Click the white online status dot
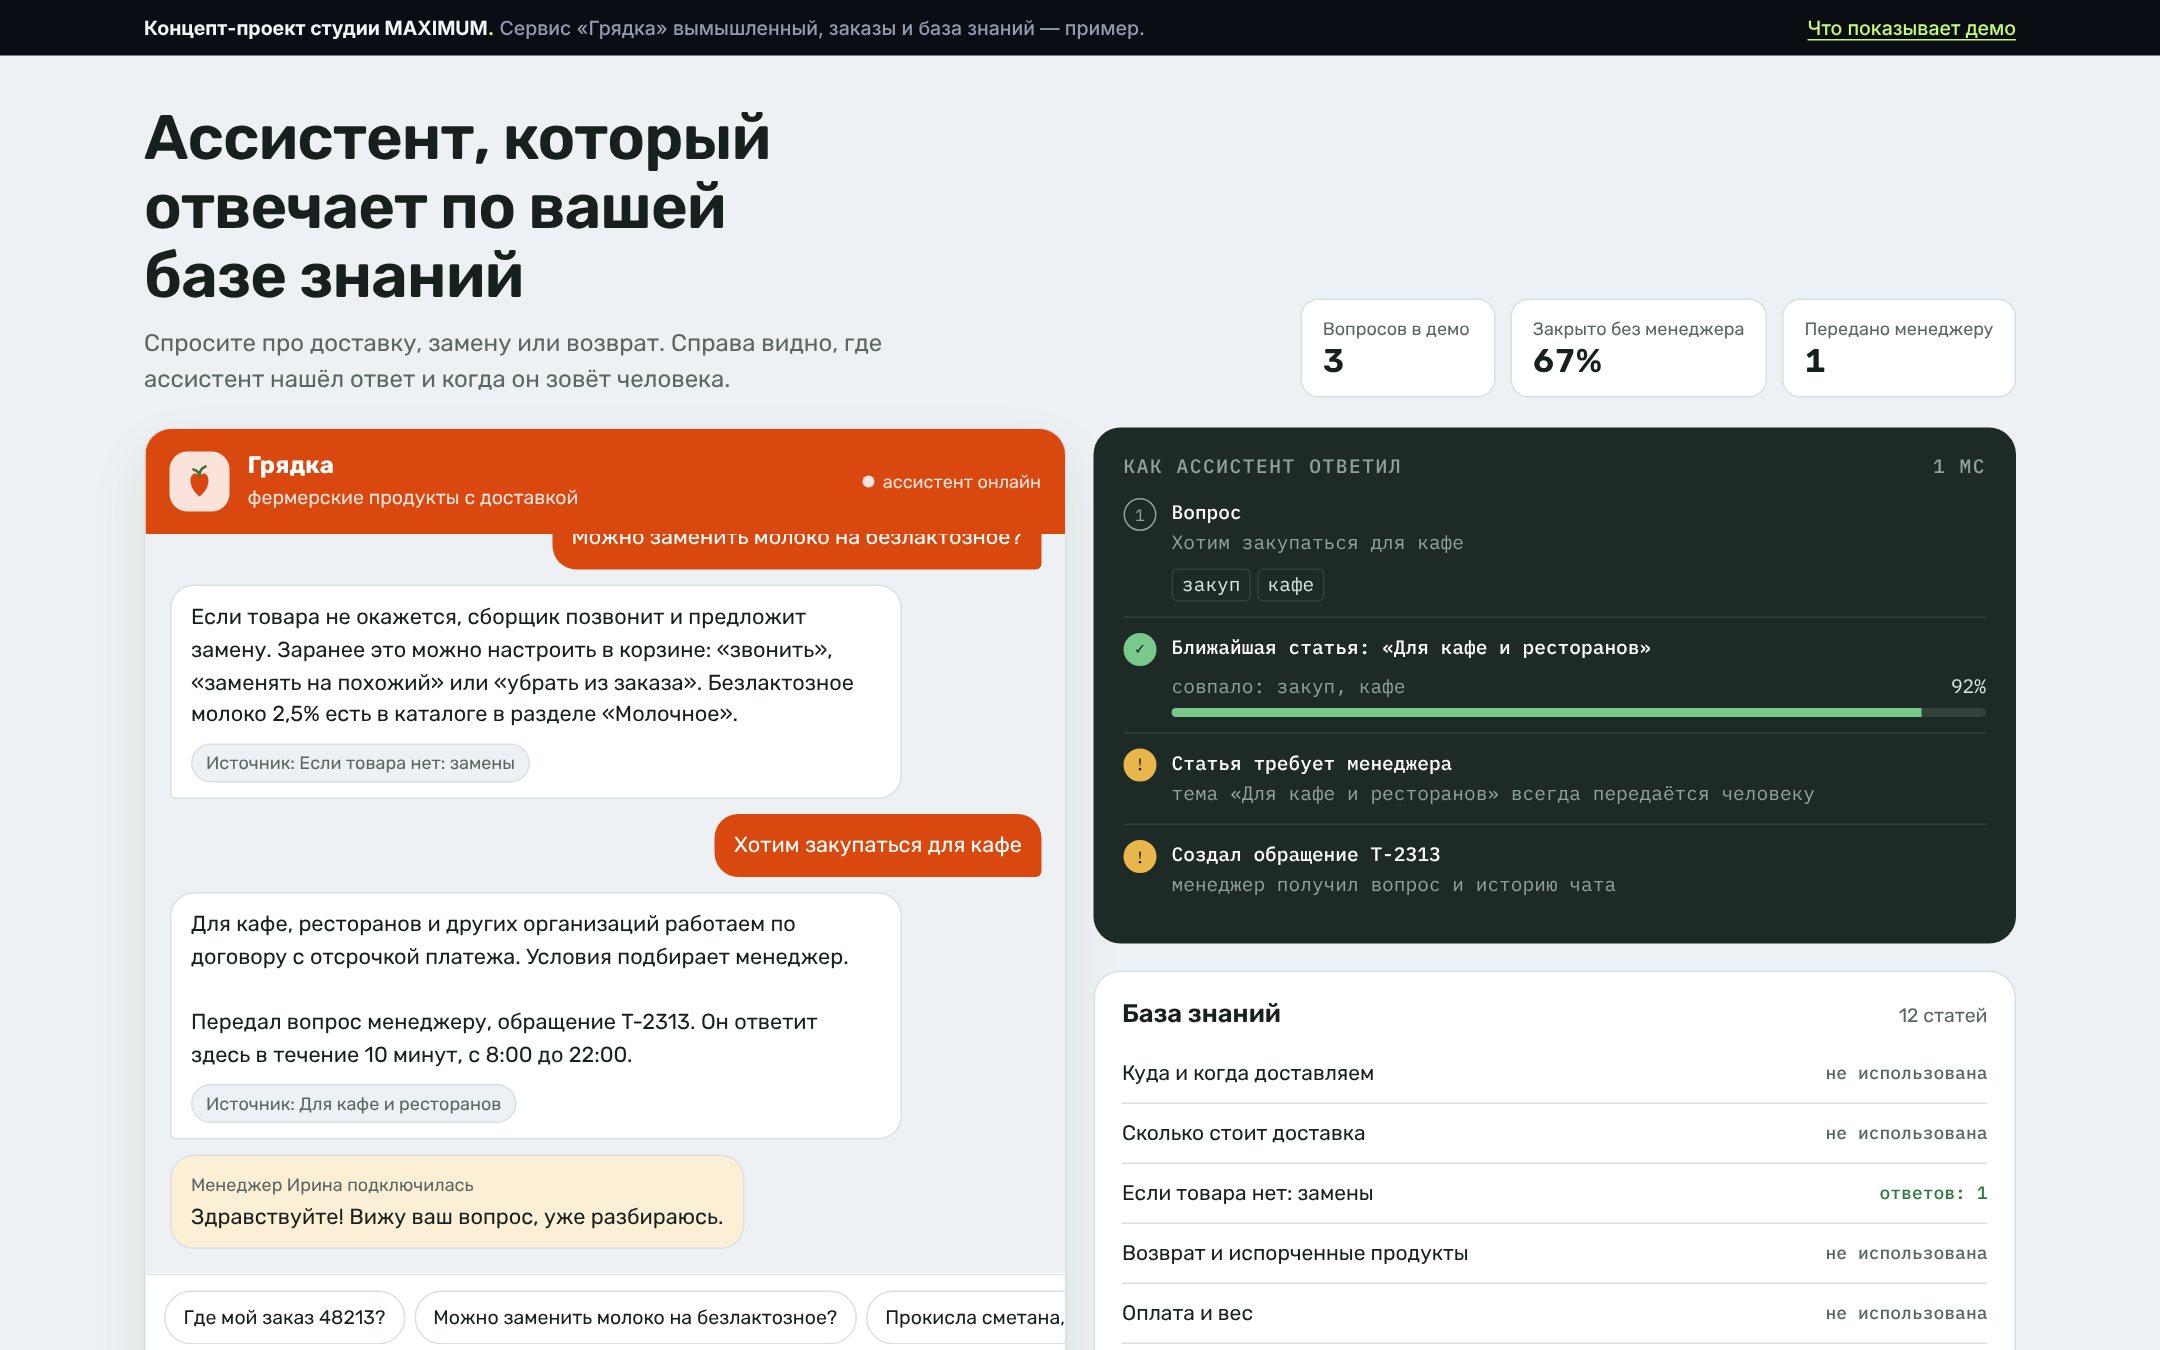The width and height of the screenshot is (2160, 1350). point(868,482)
